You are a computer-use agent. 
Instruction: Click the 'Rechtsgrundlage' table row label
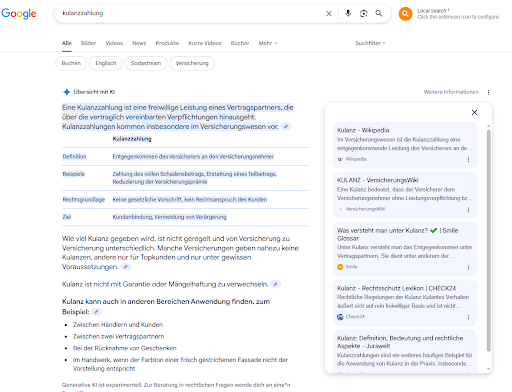(84, 200)
